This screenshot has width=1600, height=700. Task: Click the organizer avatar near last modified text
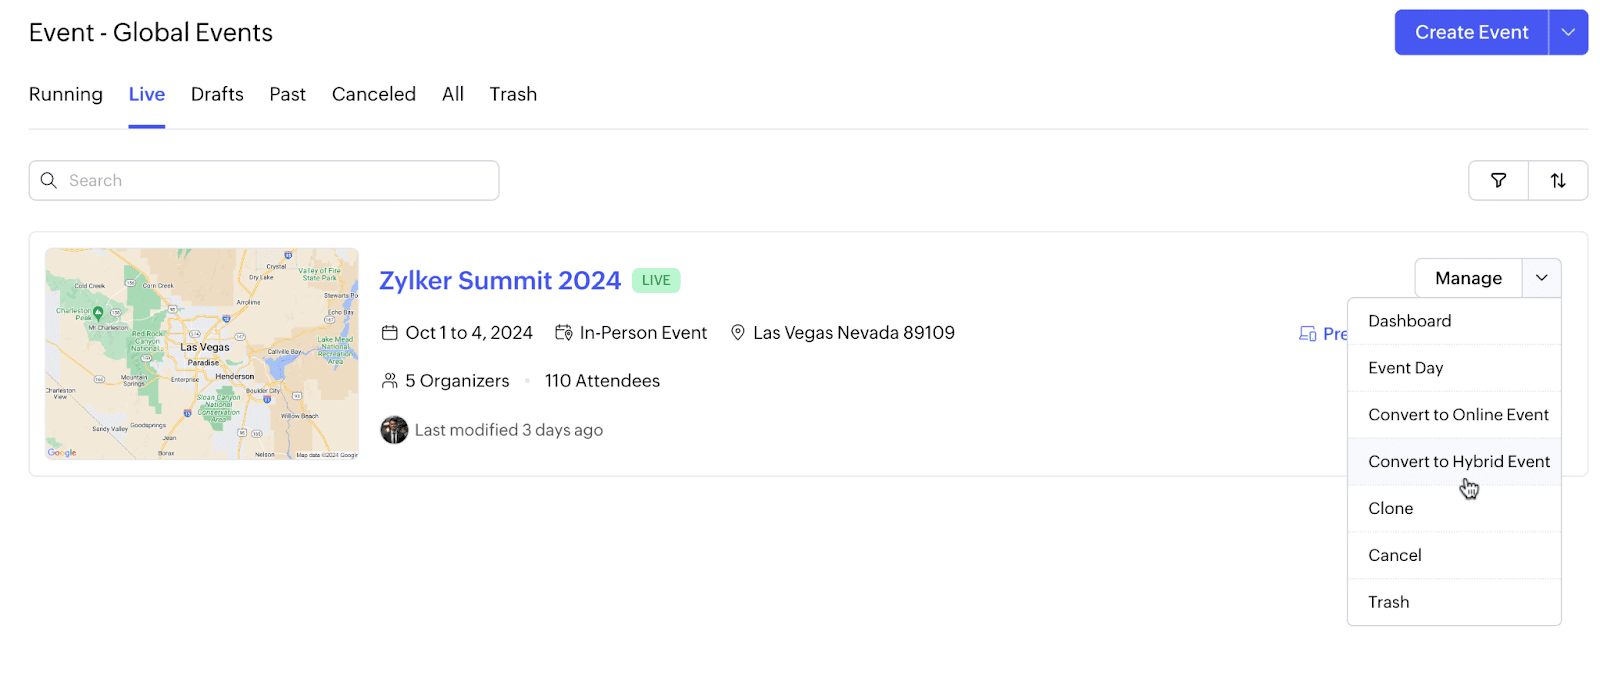click(394, 429)
